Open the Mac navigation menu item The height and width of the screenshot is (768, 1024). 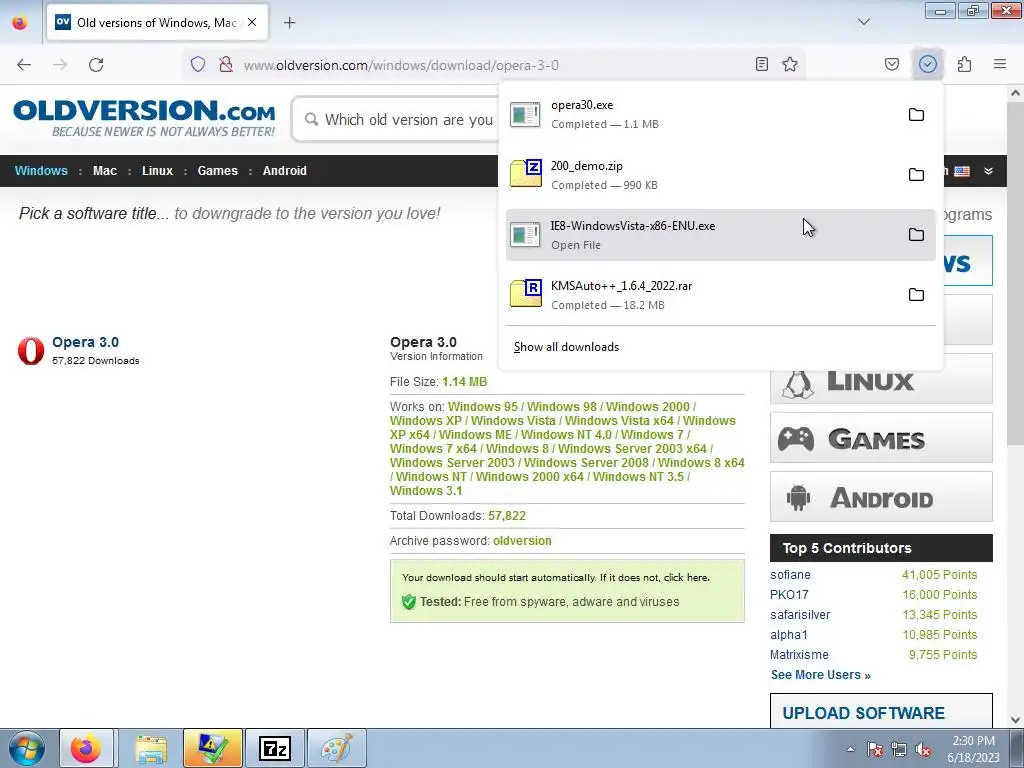coord(104,170)
